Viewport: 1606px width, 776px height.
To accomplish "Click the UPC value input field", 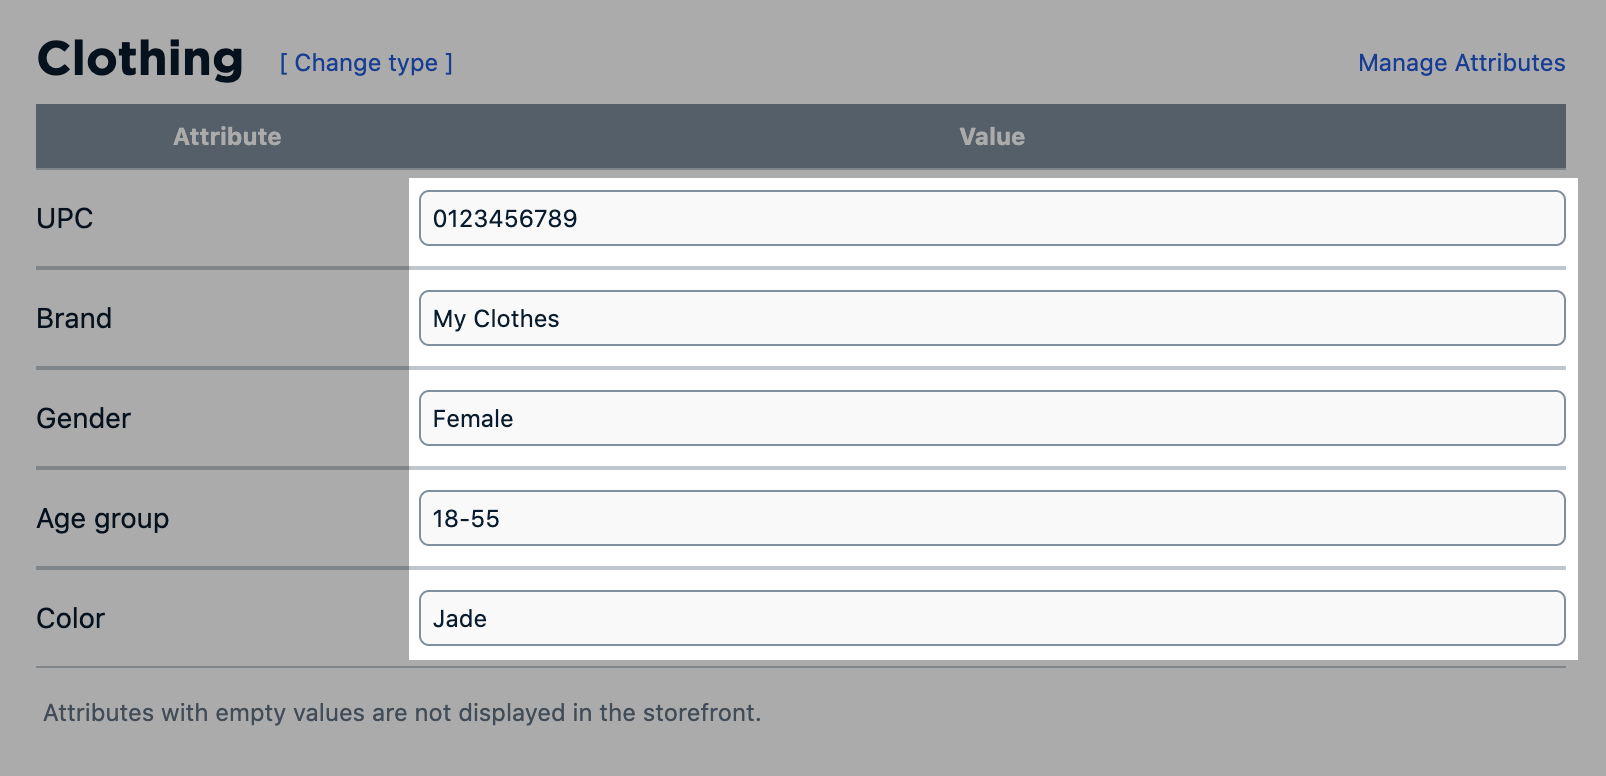I will [x=991, y=218].
